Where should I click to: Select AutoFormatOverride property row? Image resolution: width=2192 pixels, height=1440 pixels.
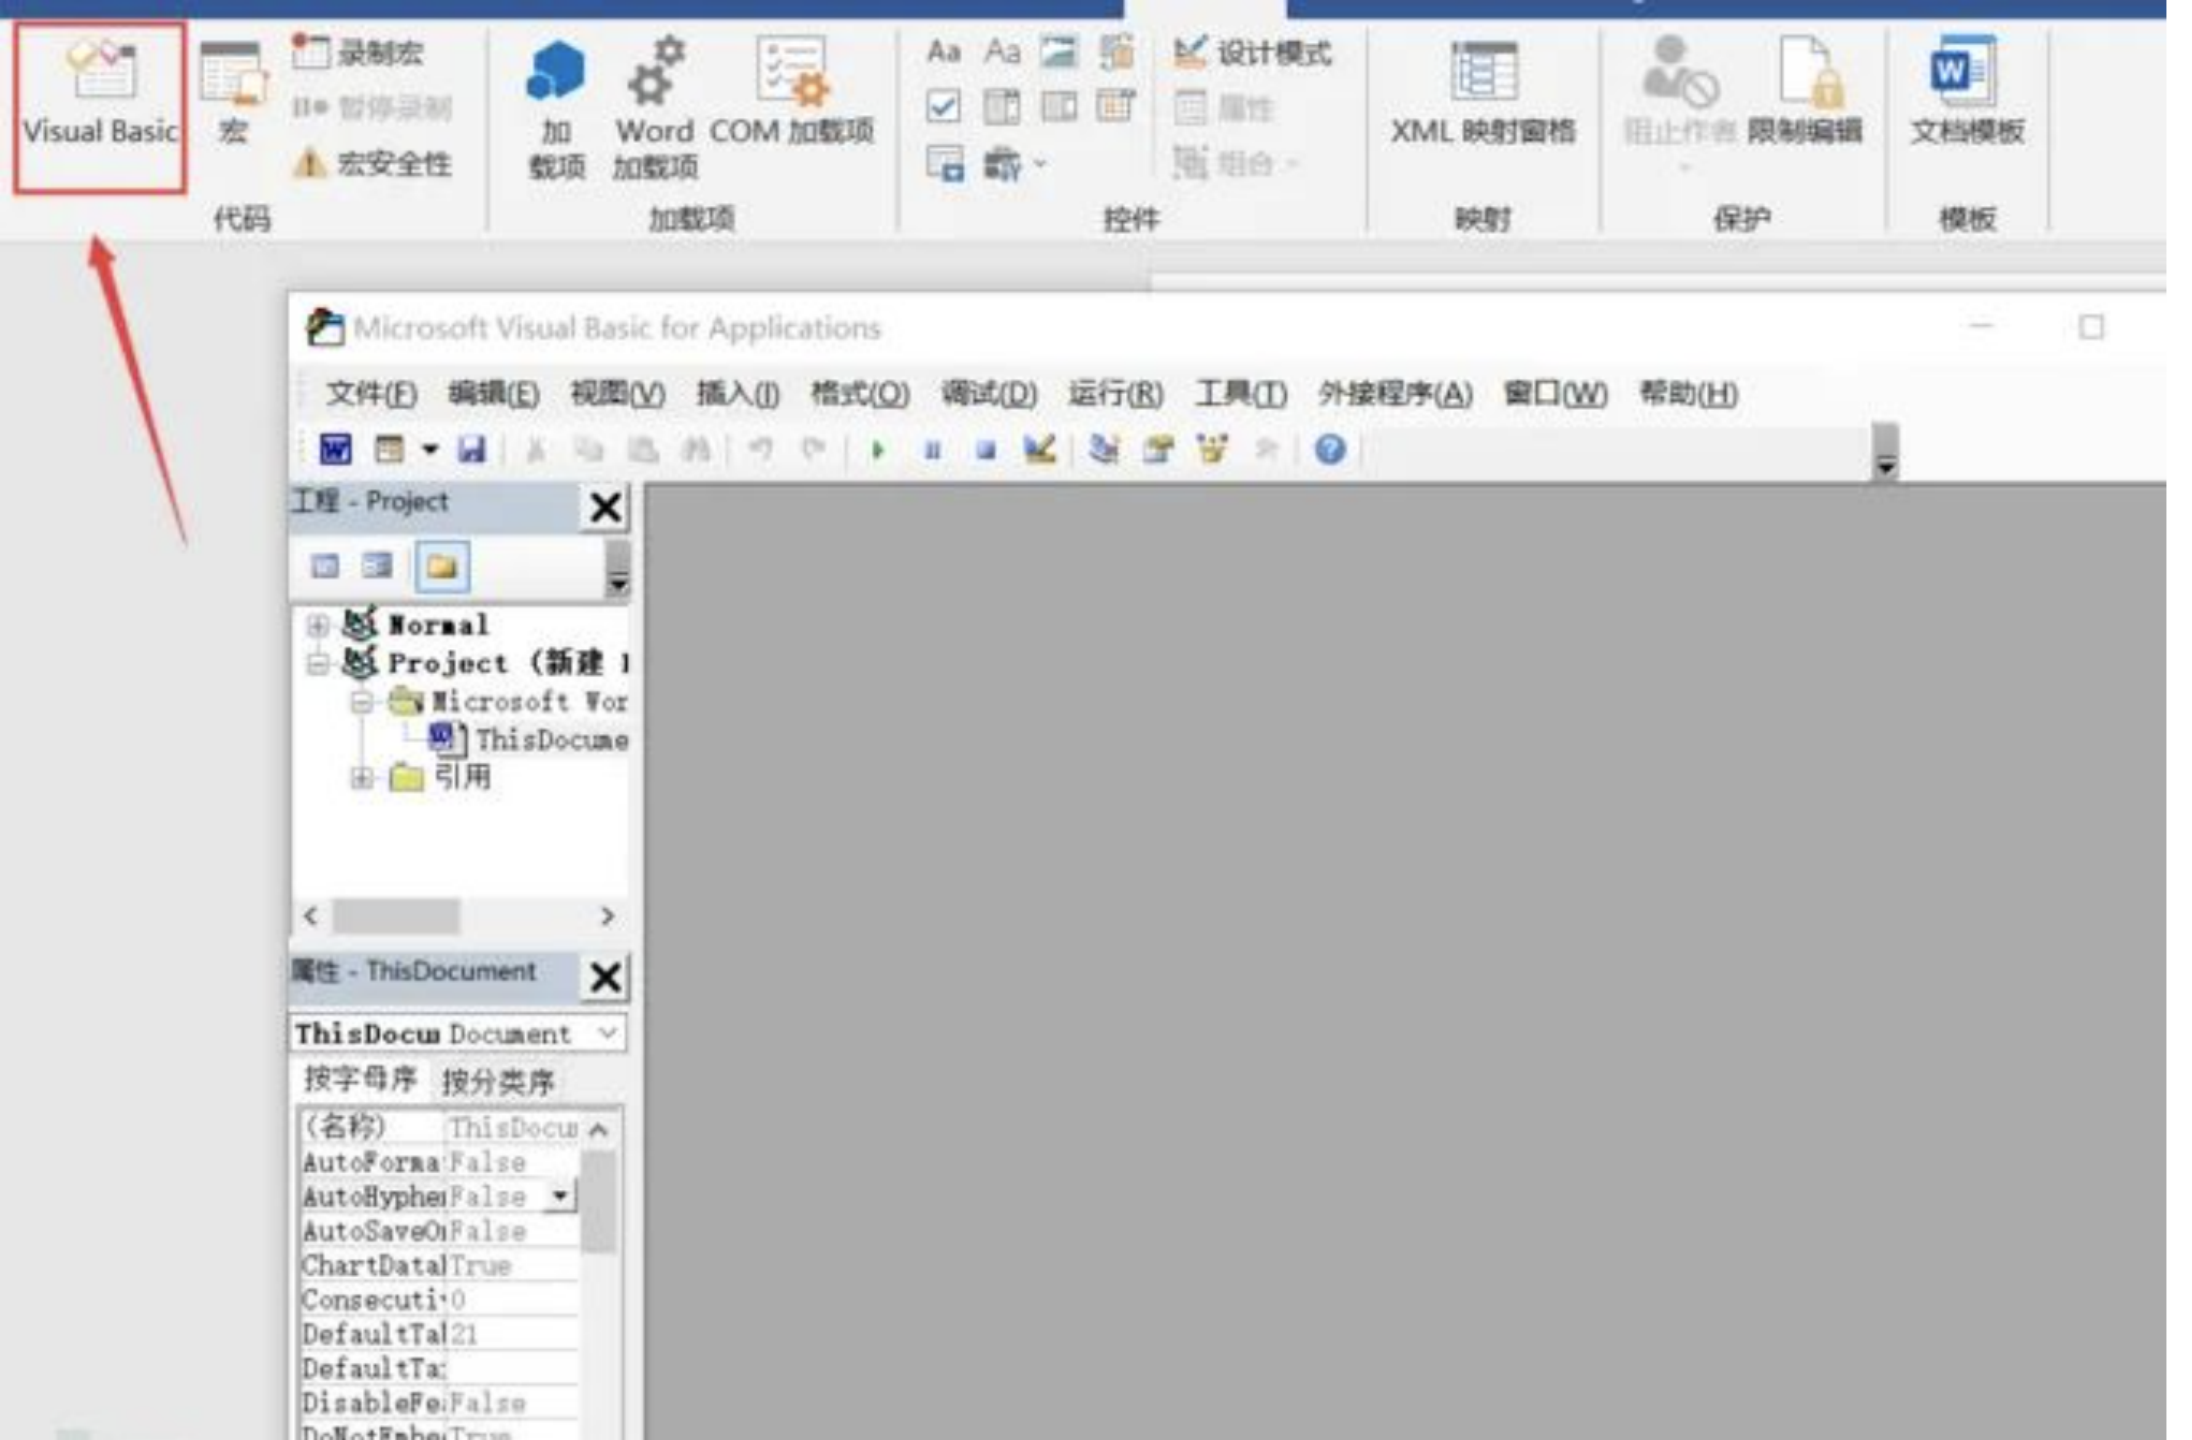pos(440,1162)
